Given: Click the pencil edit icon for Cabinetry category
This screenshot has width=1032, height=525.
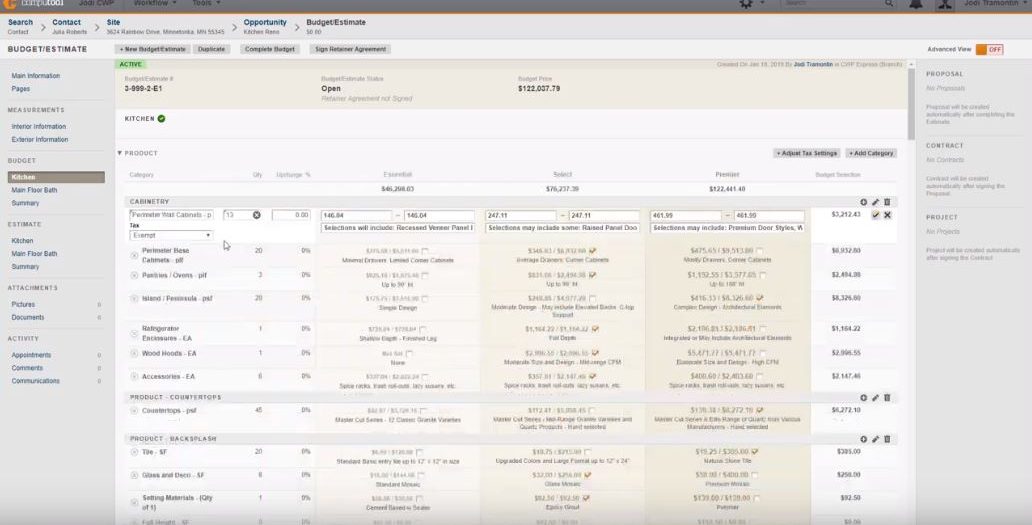Looking at the screenshot, I should coord(875,202).
